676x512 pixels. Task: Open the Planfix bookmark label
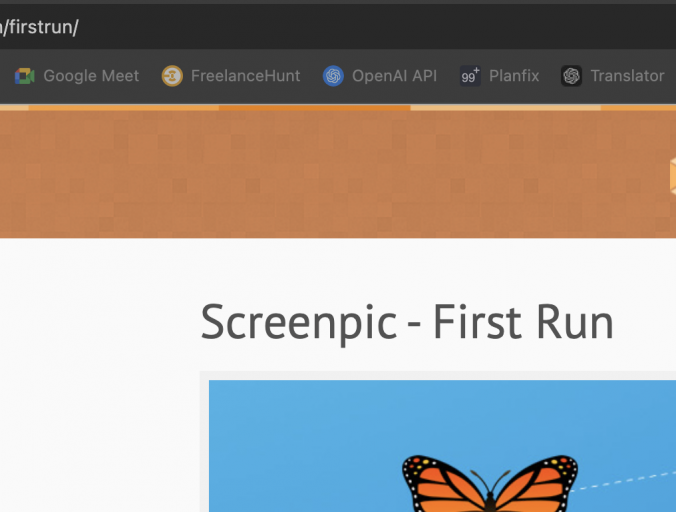pos(514,76)
